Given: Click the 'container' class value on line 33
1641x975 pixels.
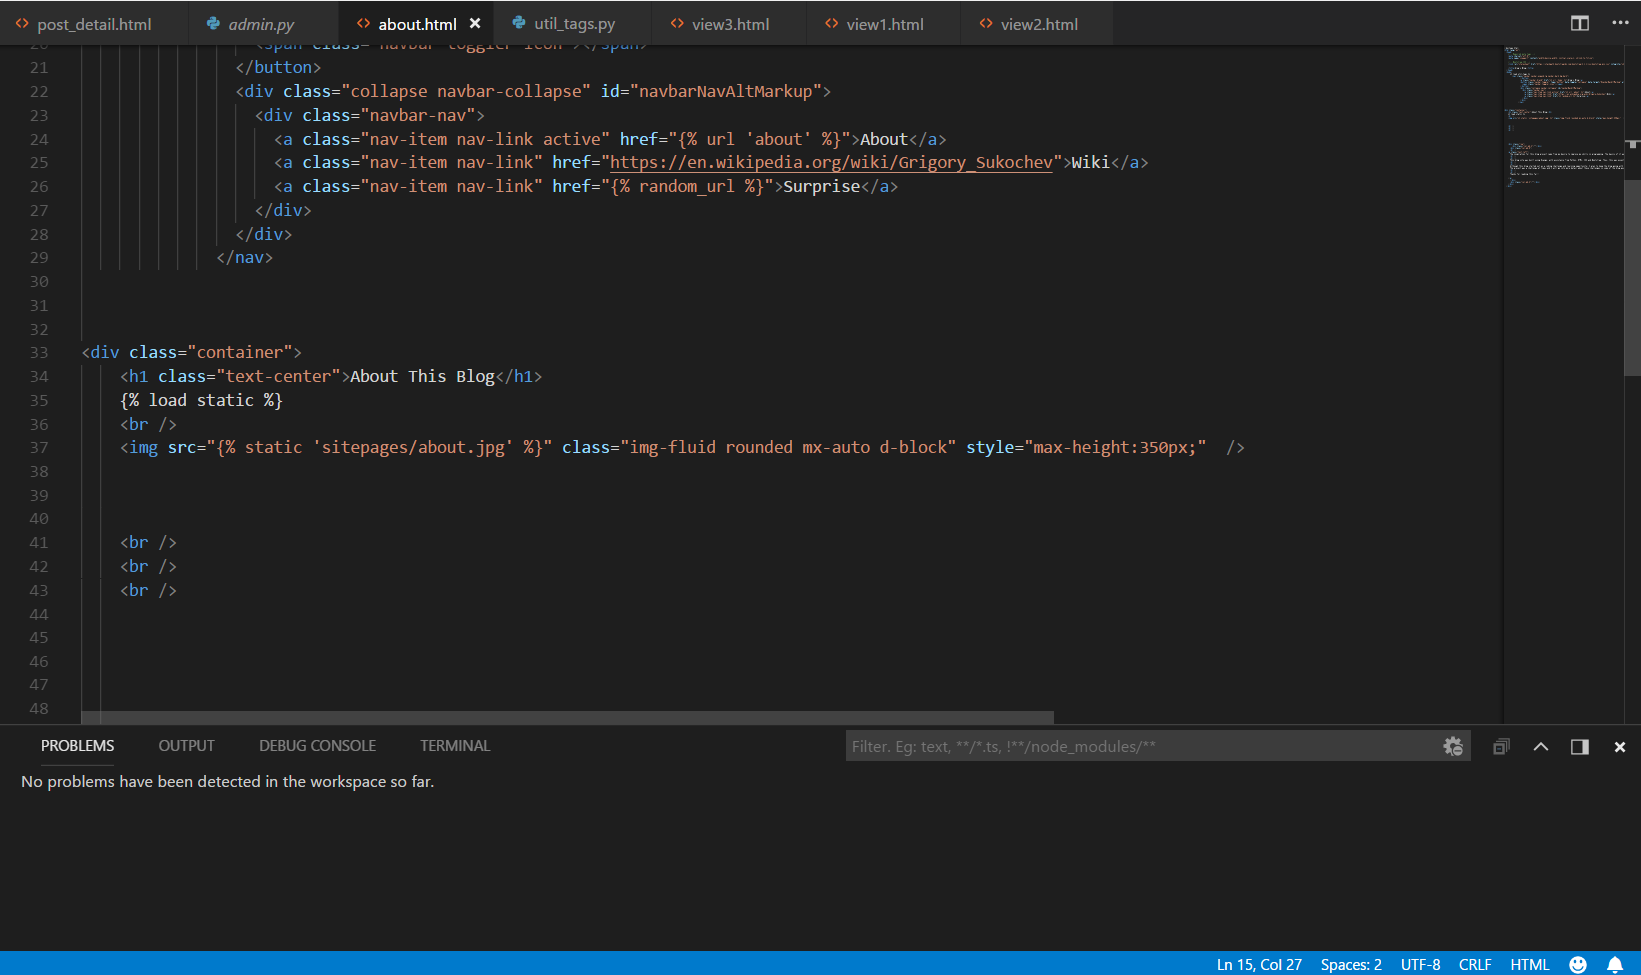Looking at the screenshot, I should (x=239, y=352).
